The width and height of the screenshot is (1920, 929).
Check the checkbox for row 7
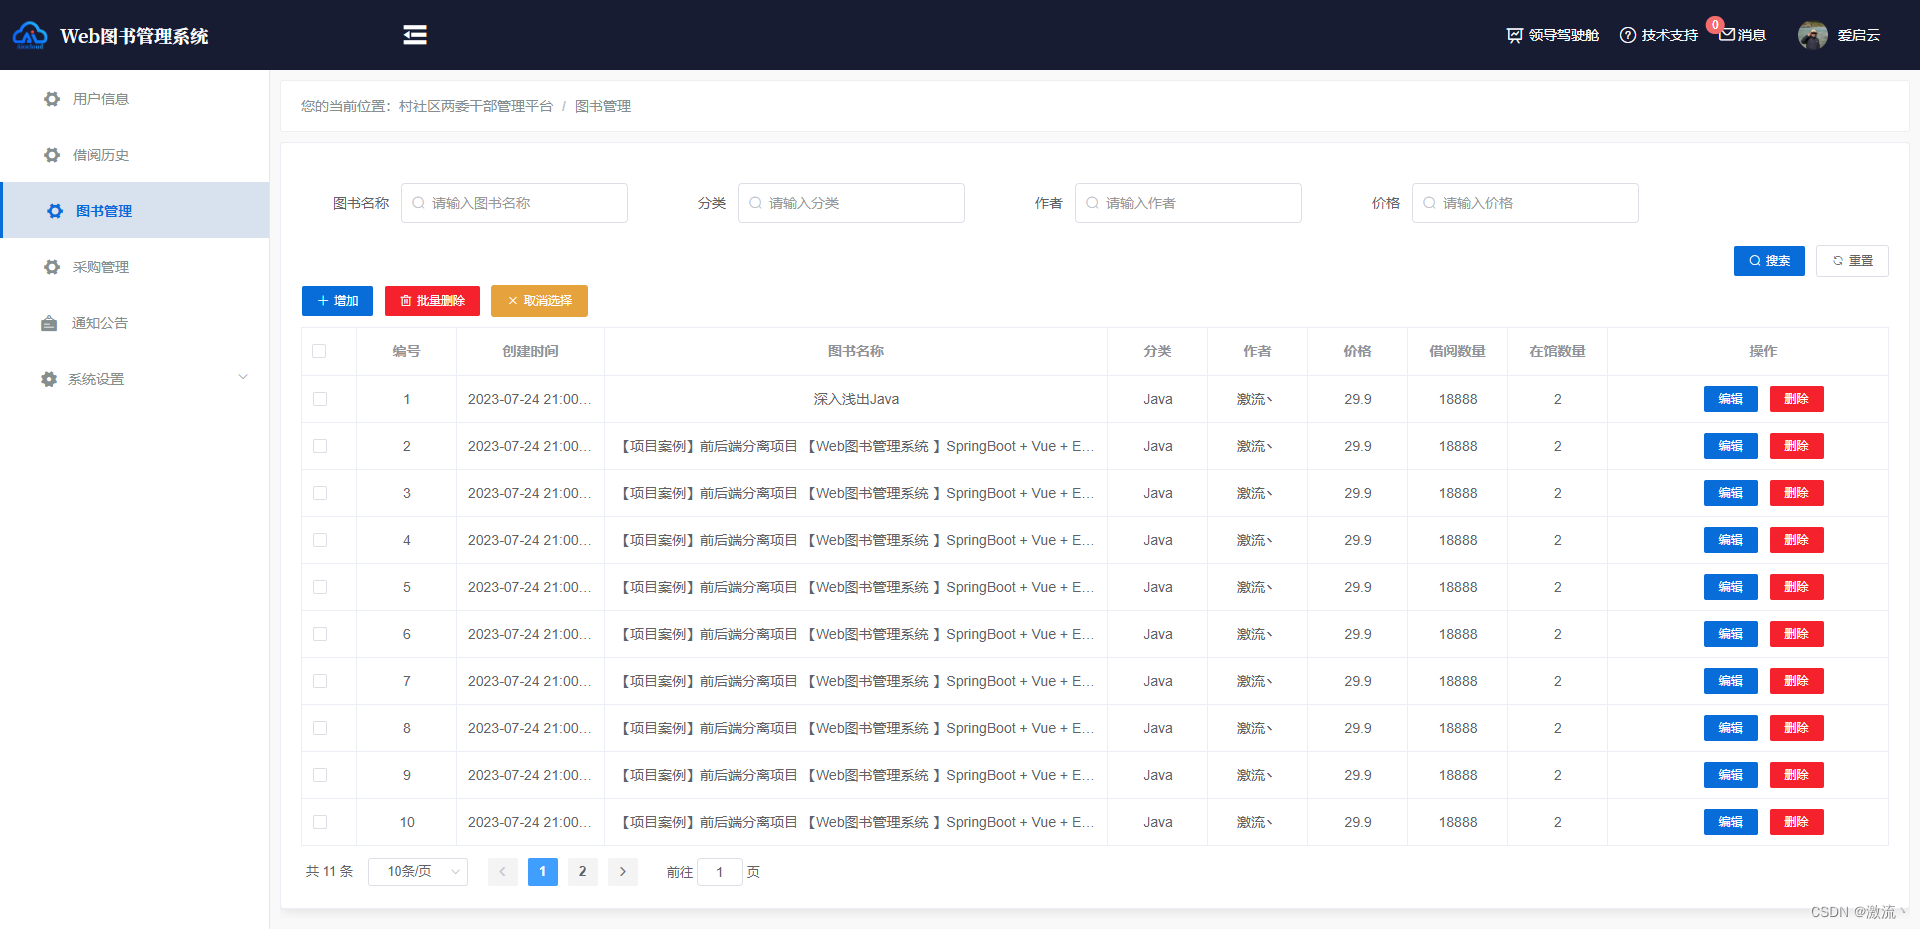(320, 681)
